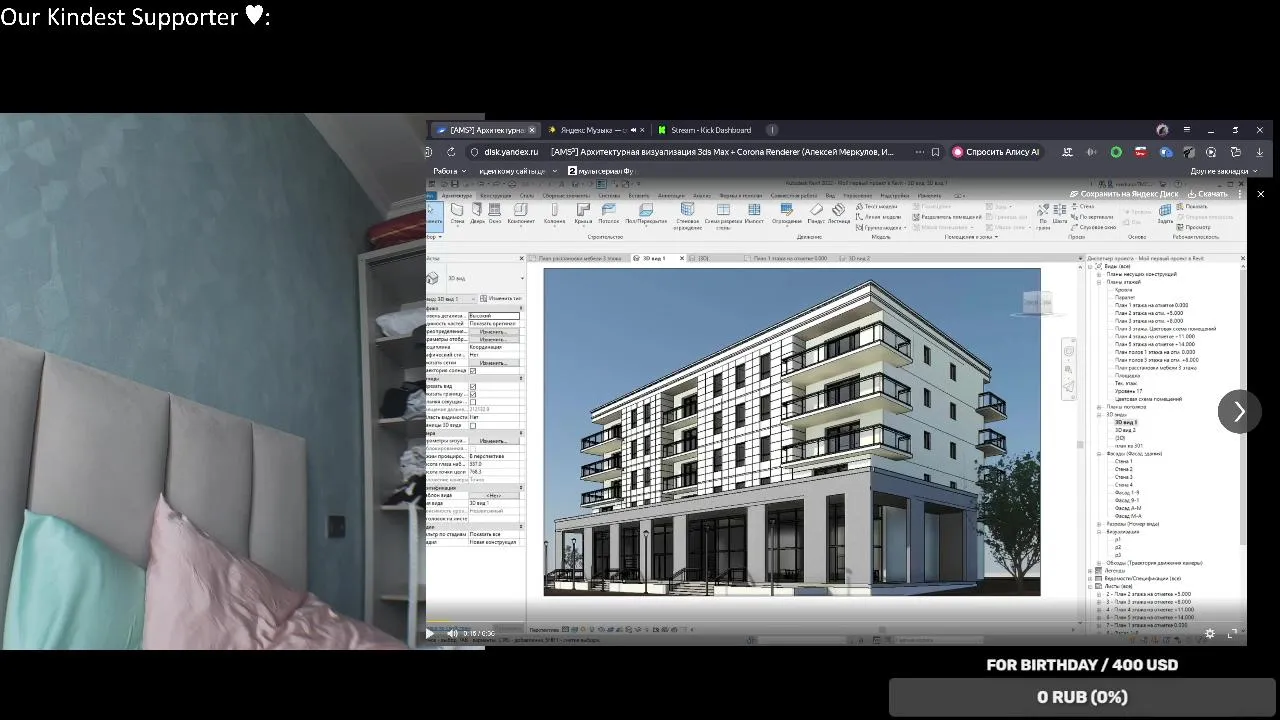The width and height of the screenshot is (1280, 720).
Task: Select the Пандус ramp tool
Action: (816, 213)
